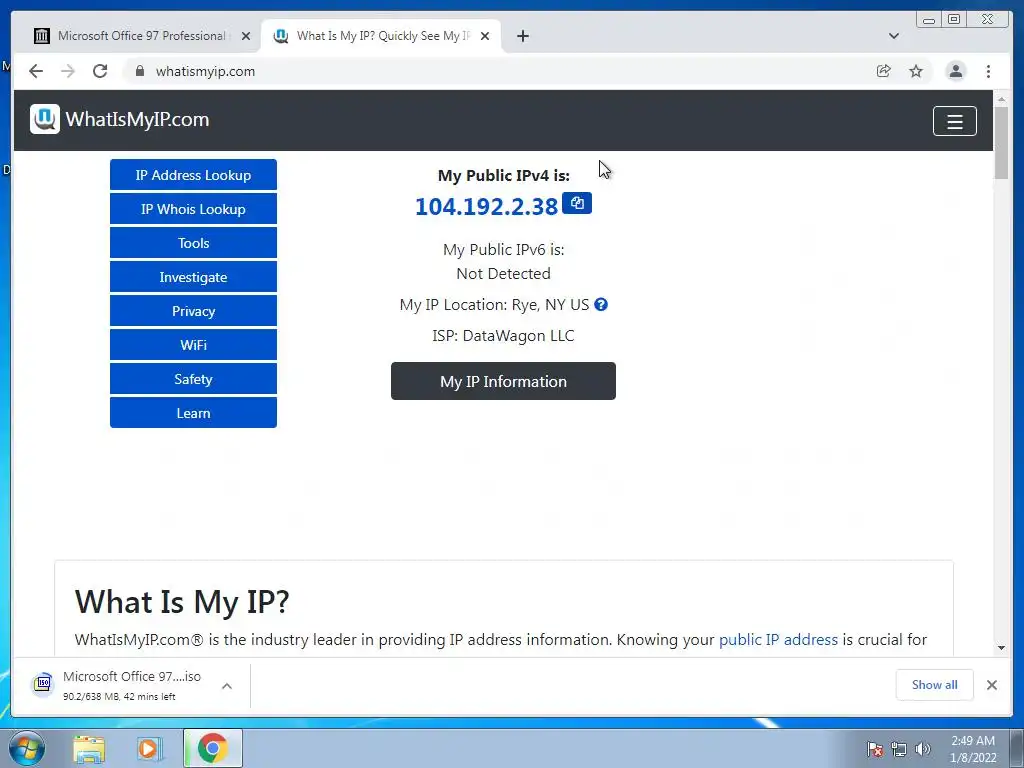Open the Privacy section
The height and width of the screenshot is (768, 1024).
click(x=193, y=311)
